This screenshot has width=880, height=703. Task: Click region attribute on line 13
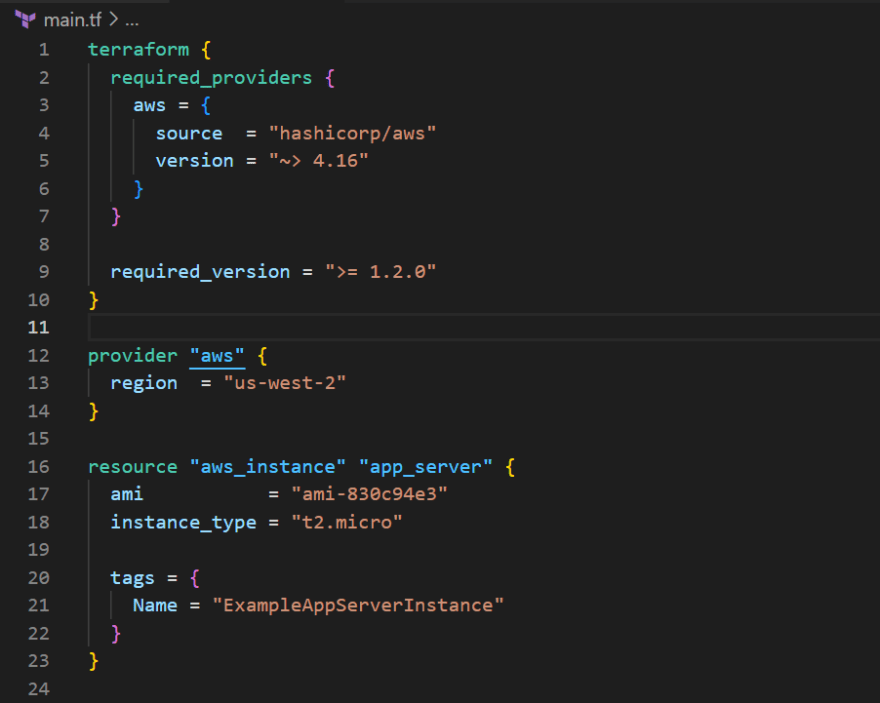(x=144, y=383)
